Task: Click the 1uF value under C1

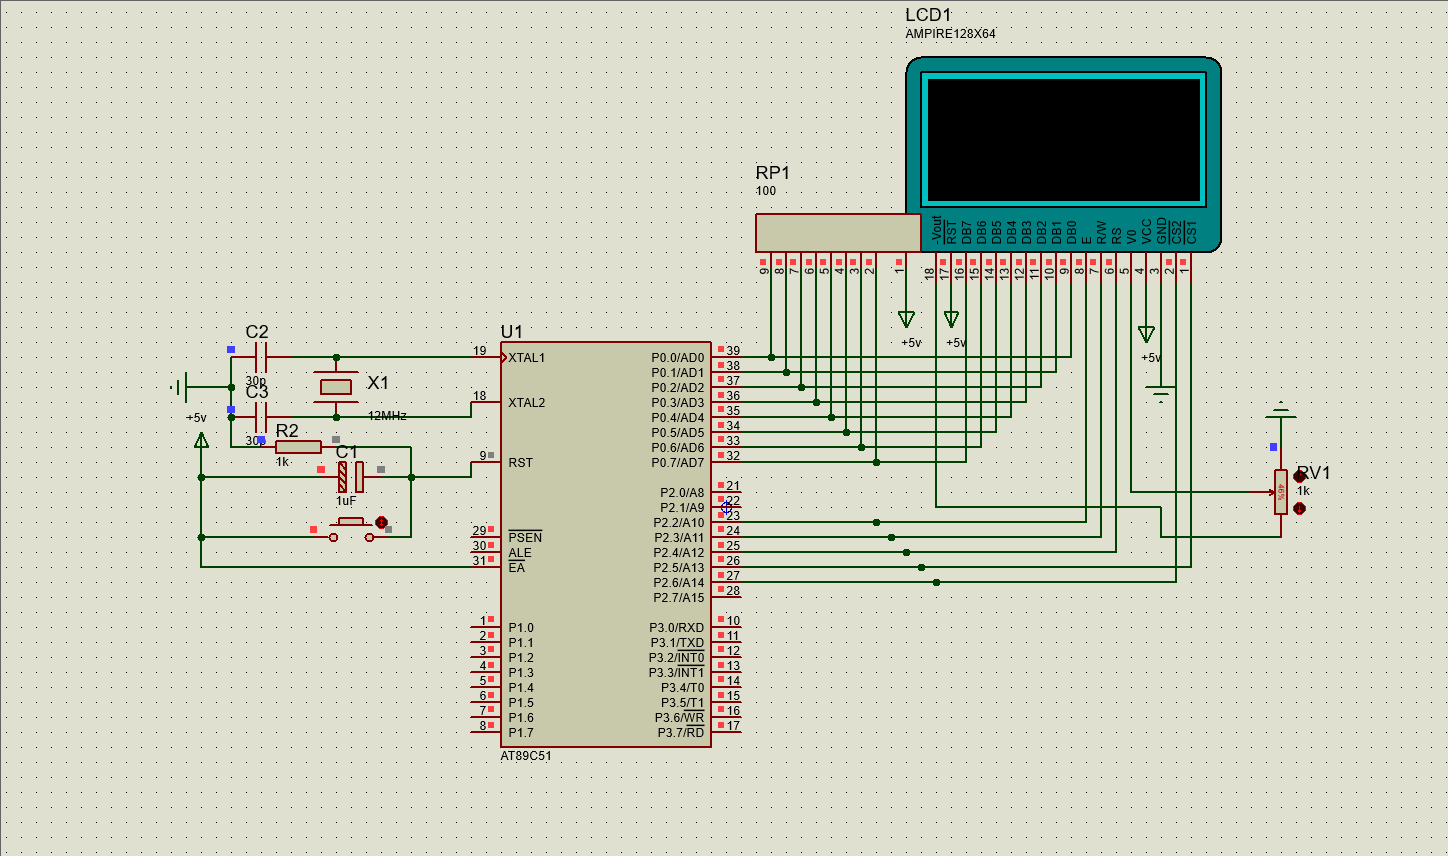Action: [x=346, y=501]
